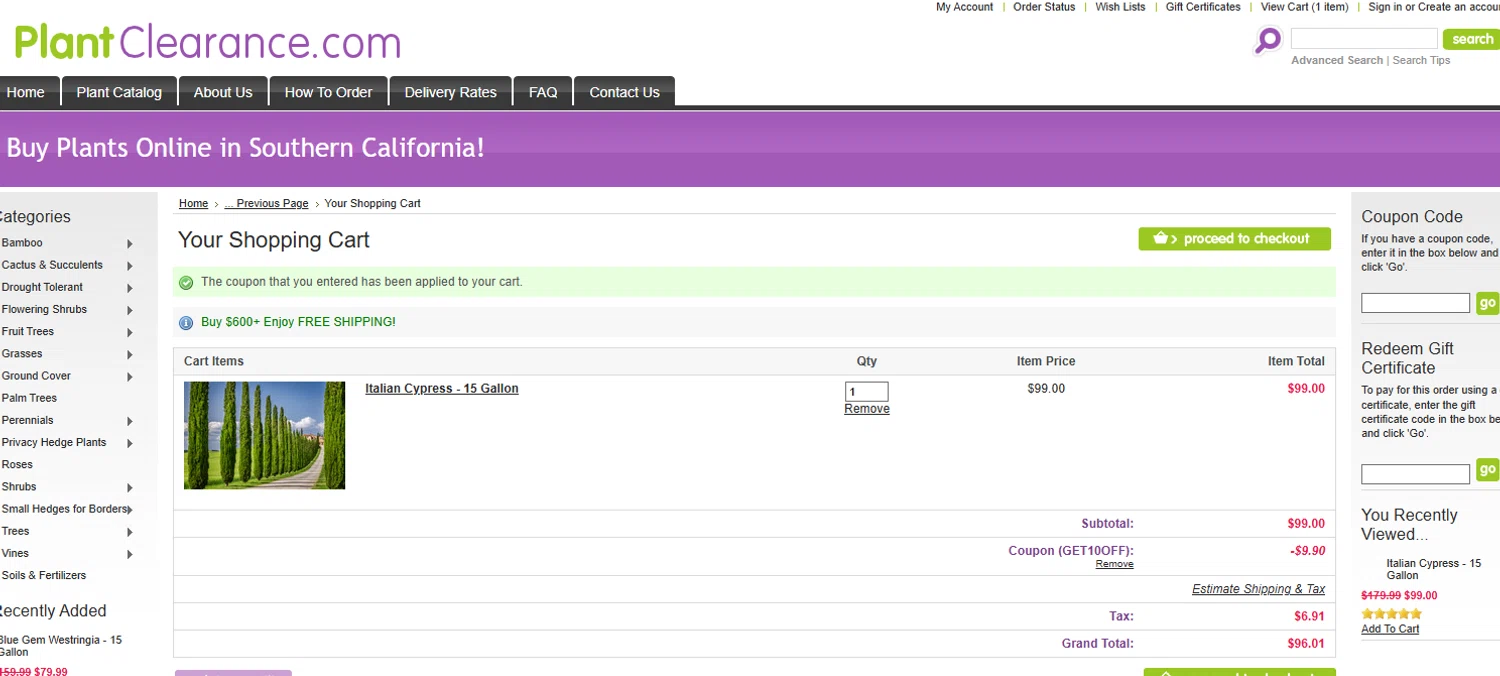Click the coupon discount -$9.90 value
Screen dimensions: 1500x676
tap(1307, 551)
